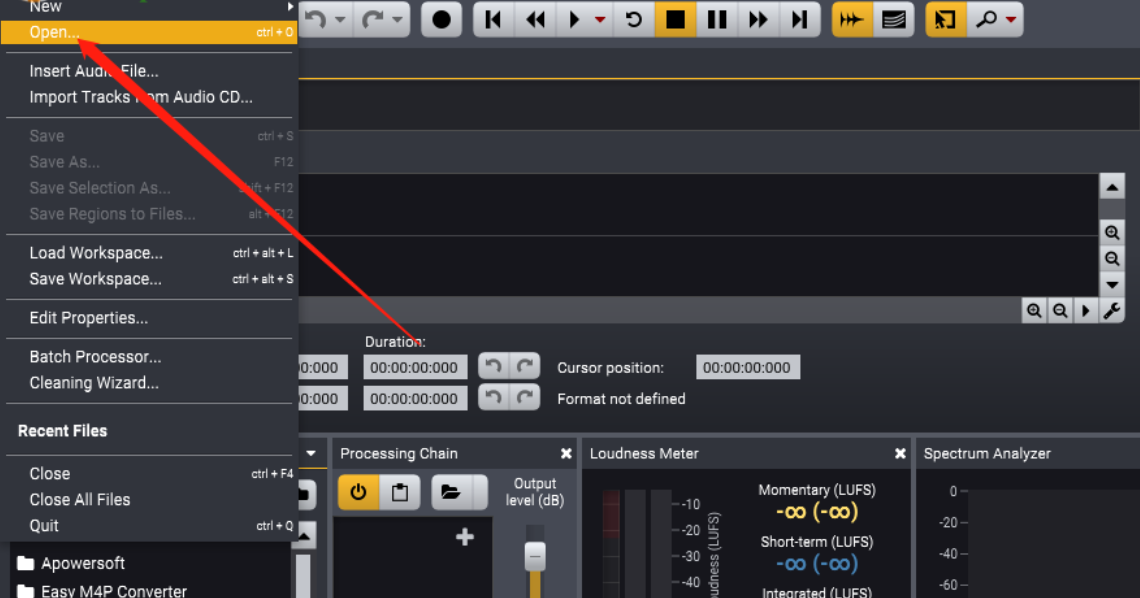The image size is (1140, 598).
Task: Toggle loop playback icon
Action: pyautogui.click(x=633, y=20)
